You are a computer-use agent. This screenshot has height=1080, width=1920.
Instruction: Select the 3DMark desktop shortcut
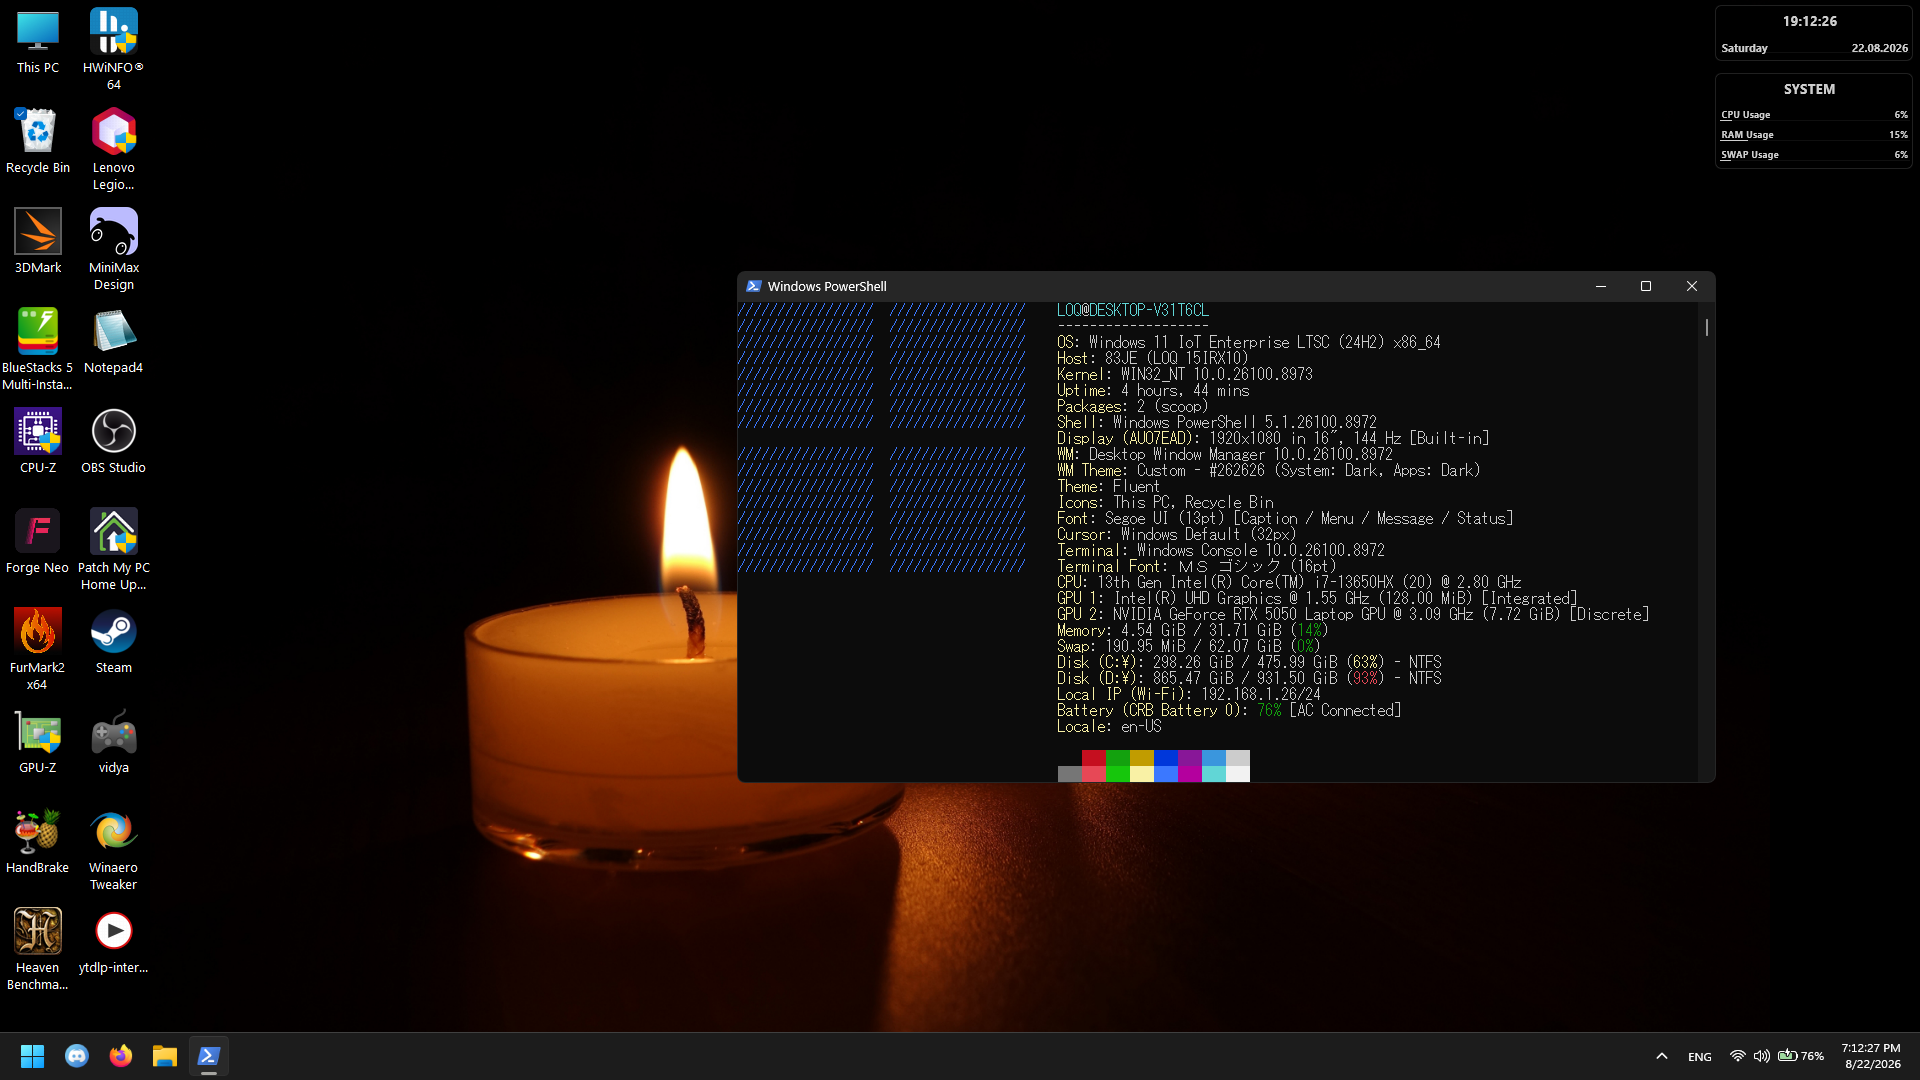[38, 242]
